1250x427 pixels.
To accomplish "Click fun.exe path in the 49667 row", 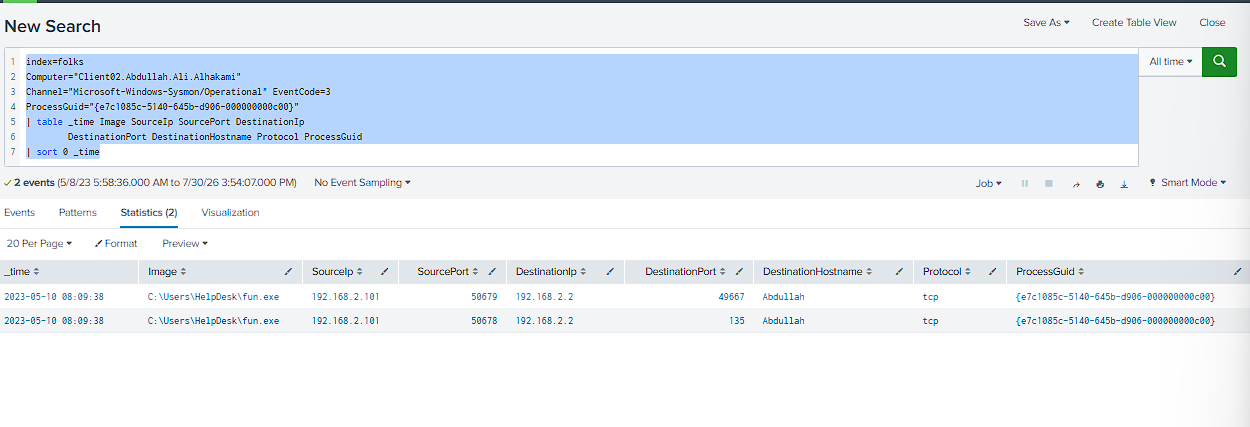I will (213, 296).
